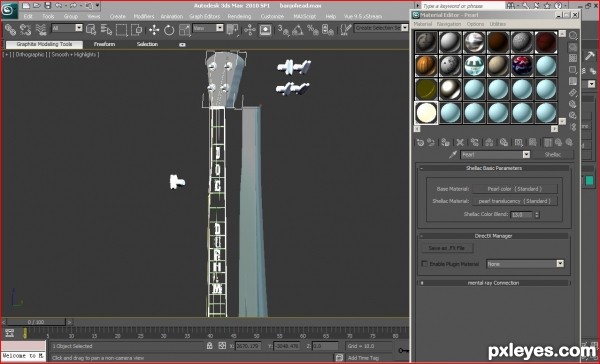Click Reset Map/Material to Default icon
This screenshot has height=364, width=600.
(460, 143)
